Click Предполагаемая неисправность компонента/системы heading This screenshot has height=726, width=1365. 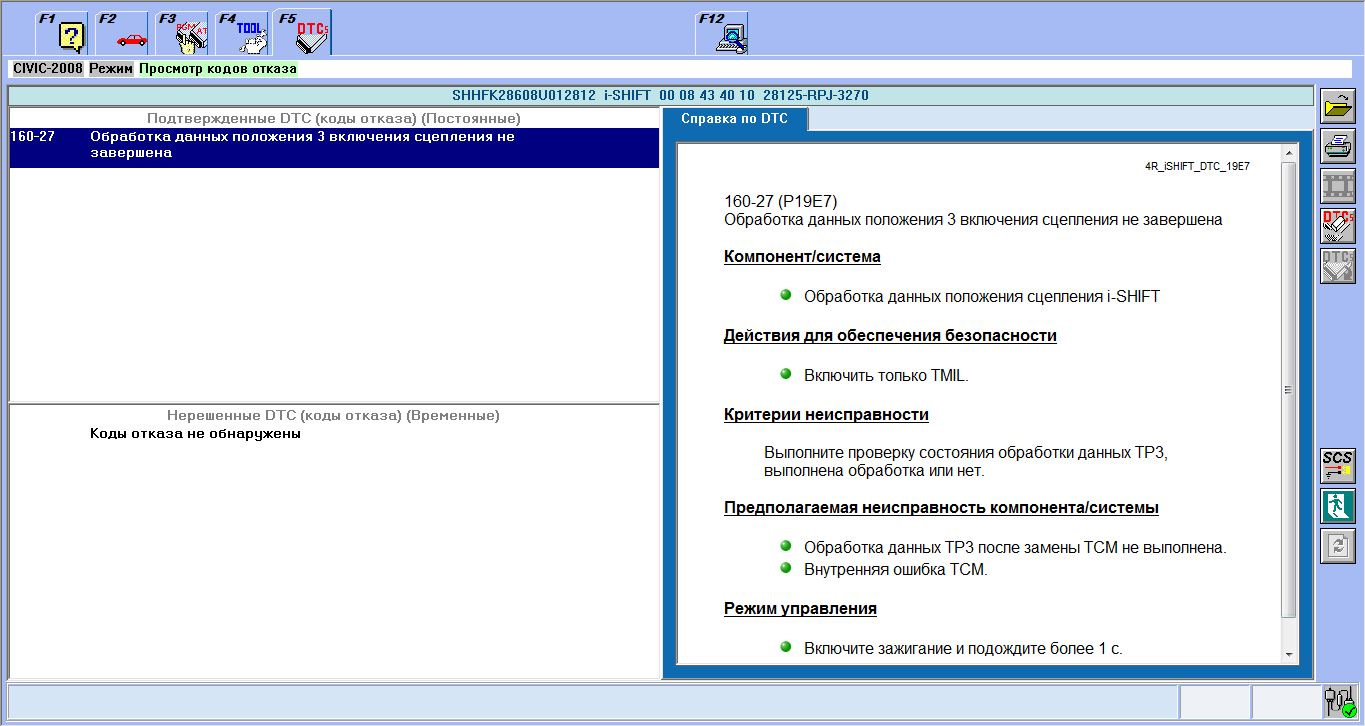tap(941, 508)
